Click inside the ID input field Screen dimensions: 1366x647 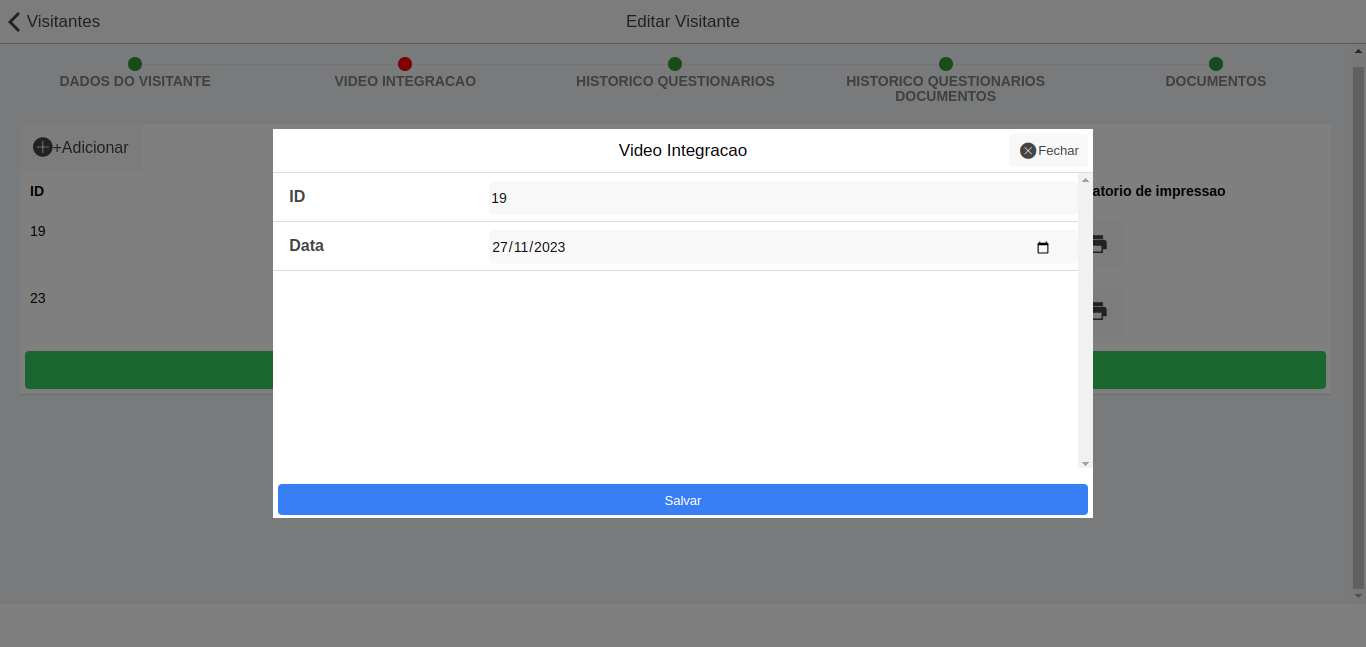pos(700,197)
